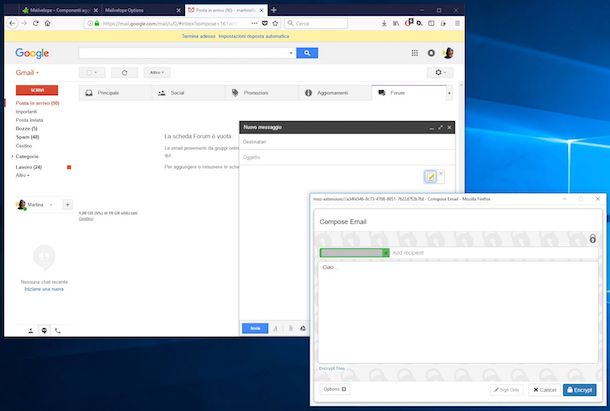Open Google notifications icon
The width and height of the screenshot is (610, 411).
pos(431,53)
